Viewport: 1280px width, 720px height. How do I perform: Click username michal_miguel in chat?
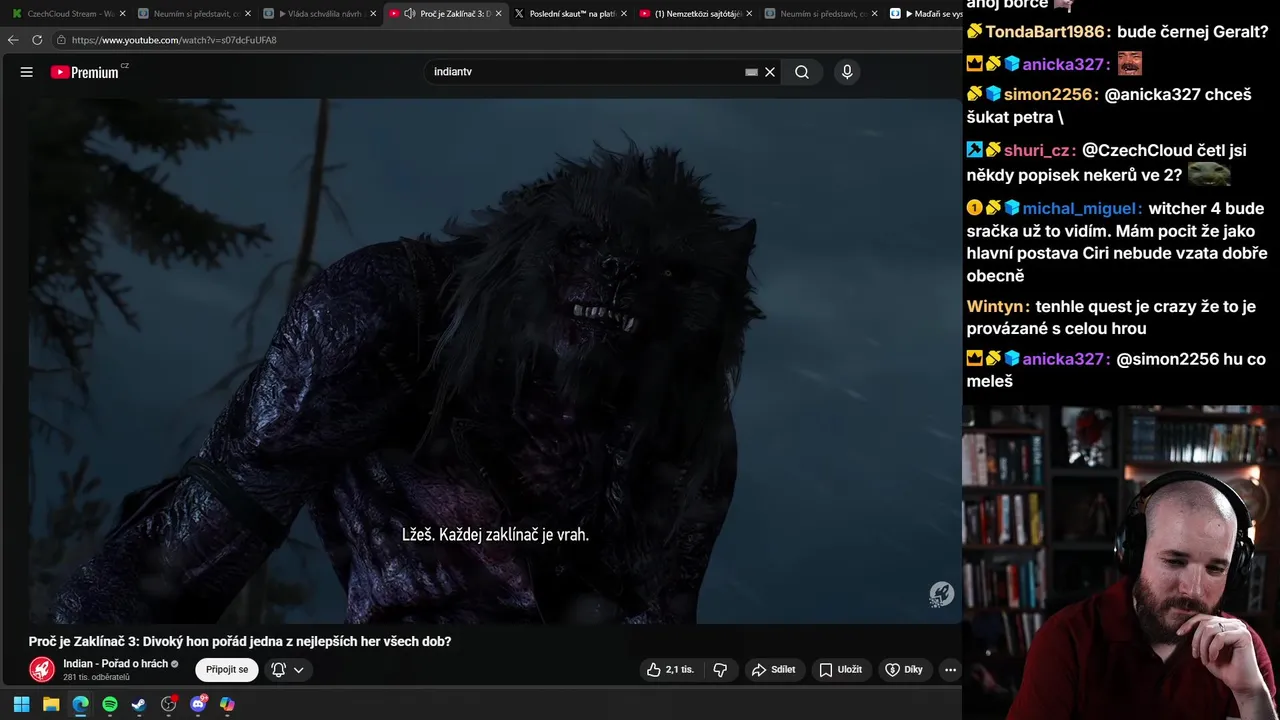(x=1082, y=209)
